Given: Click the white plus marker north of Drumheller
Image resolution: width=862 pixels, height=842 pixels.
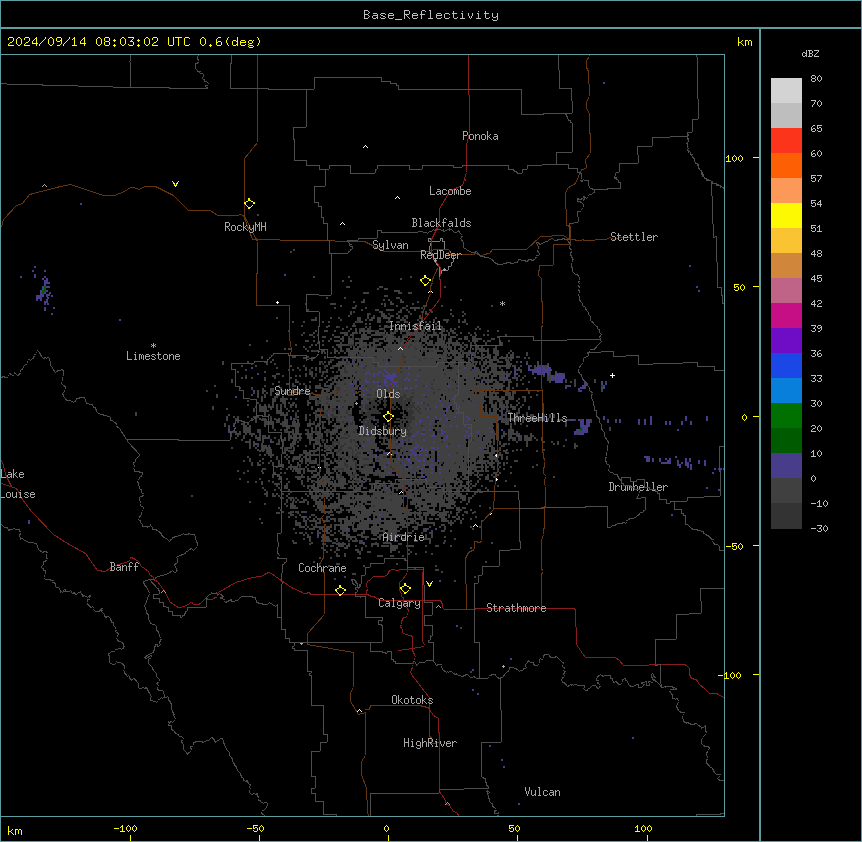Looking at the screenshot, I should (x=612, y=375).
